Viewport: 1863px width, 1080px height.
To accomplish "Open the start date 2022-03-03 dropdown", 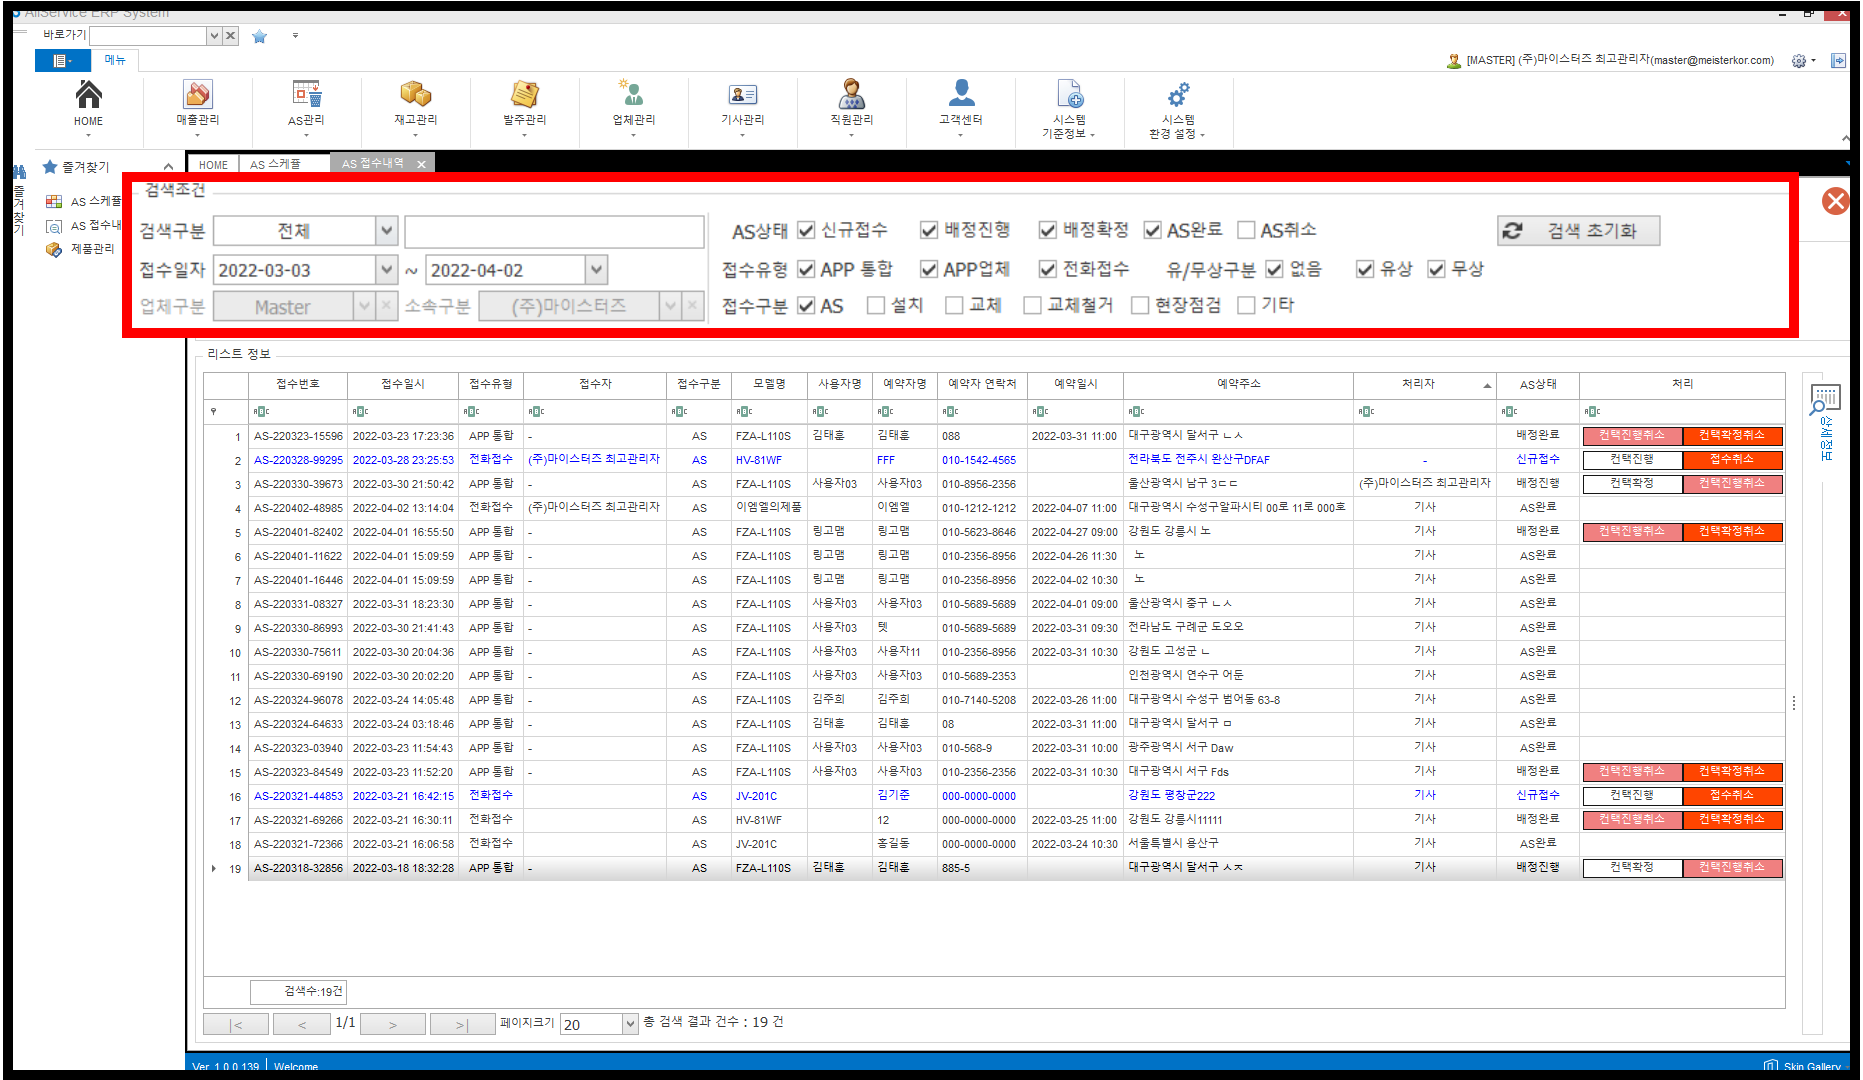I will click(387, 270).
